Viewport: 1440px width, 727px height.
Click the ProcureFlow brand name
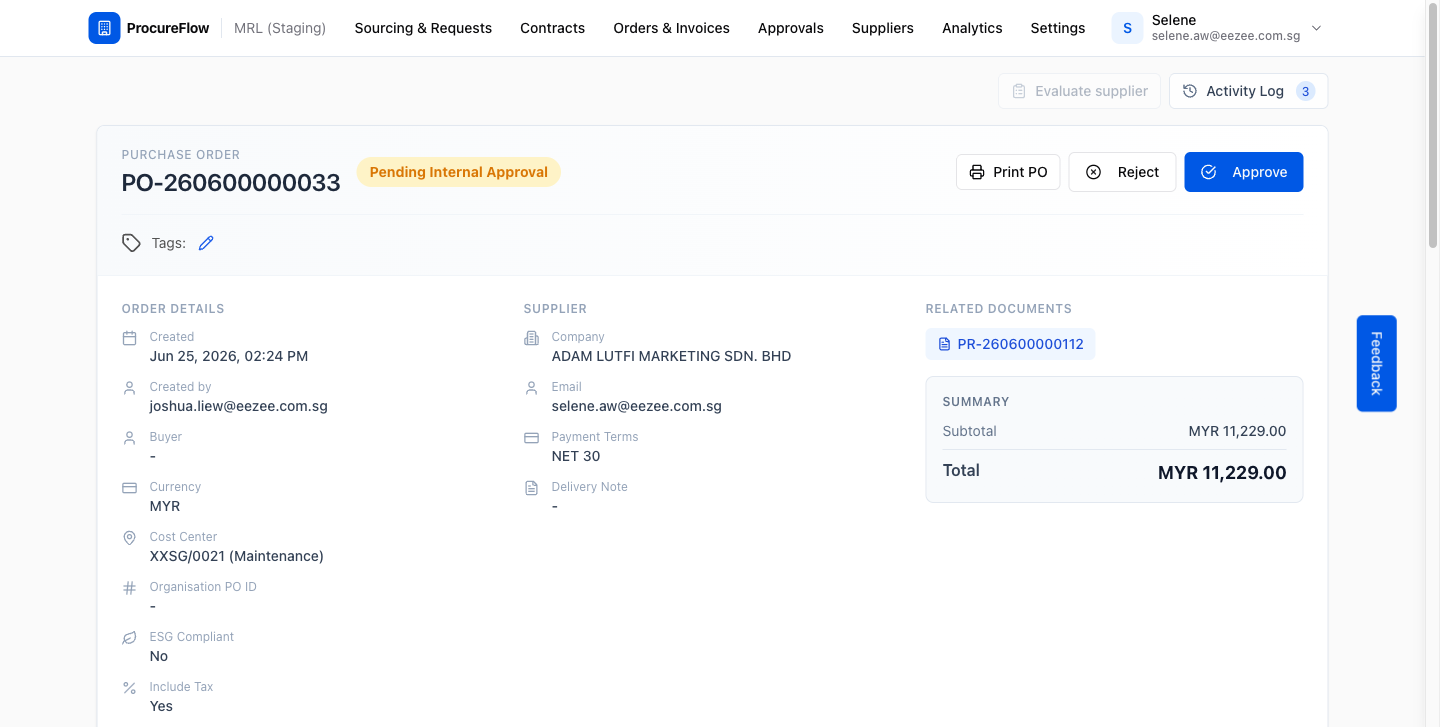coord(168,28)
